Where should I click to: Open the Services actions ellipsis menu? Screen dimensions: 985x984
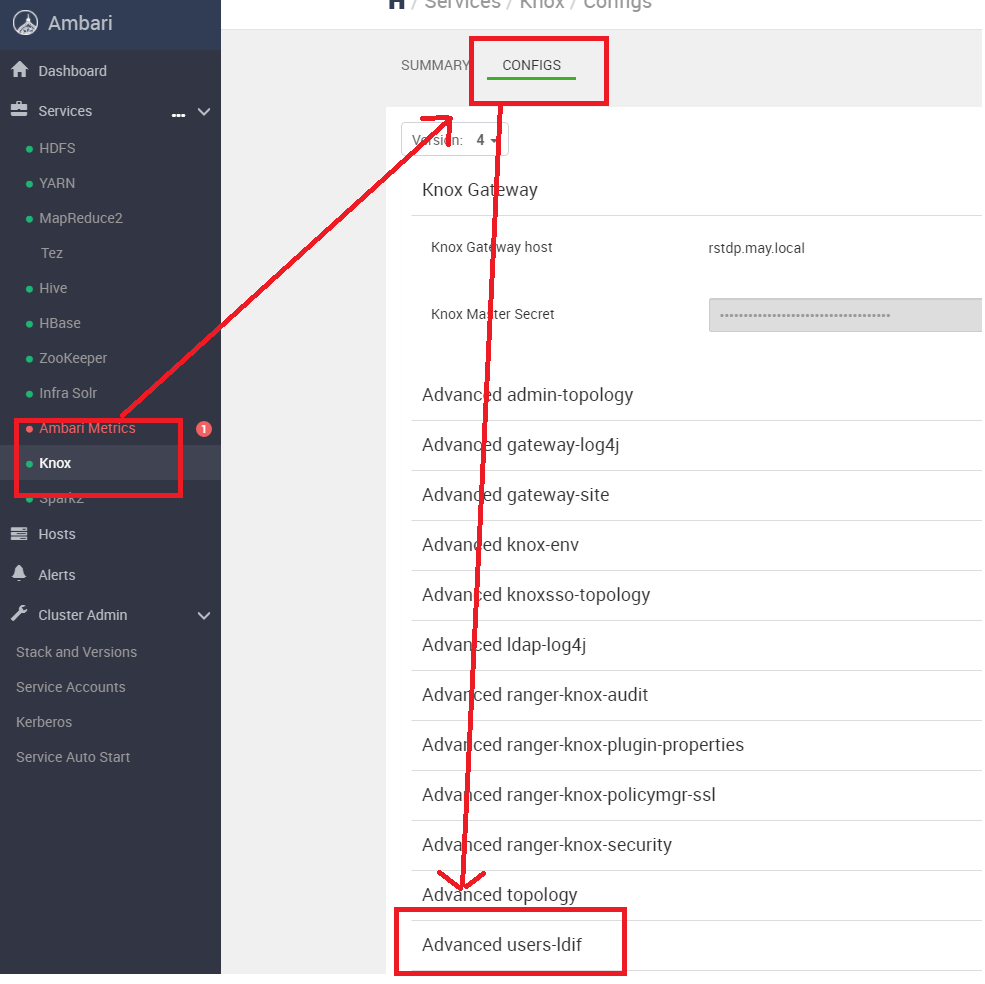pyautogui.click(x=178, y=115)
